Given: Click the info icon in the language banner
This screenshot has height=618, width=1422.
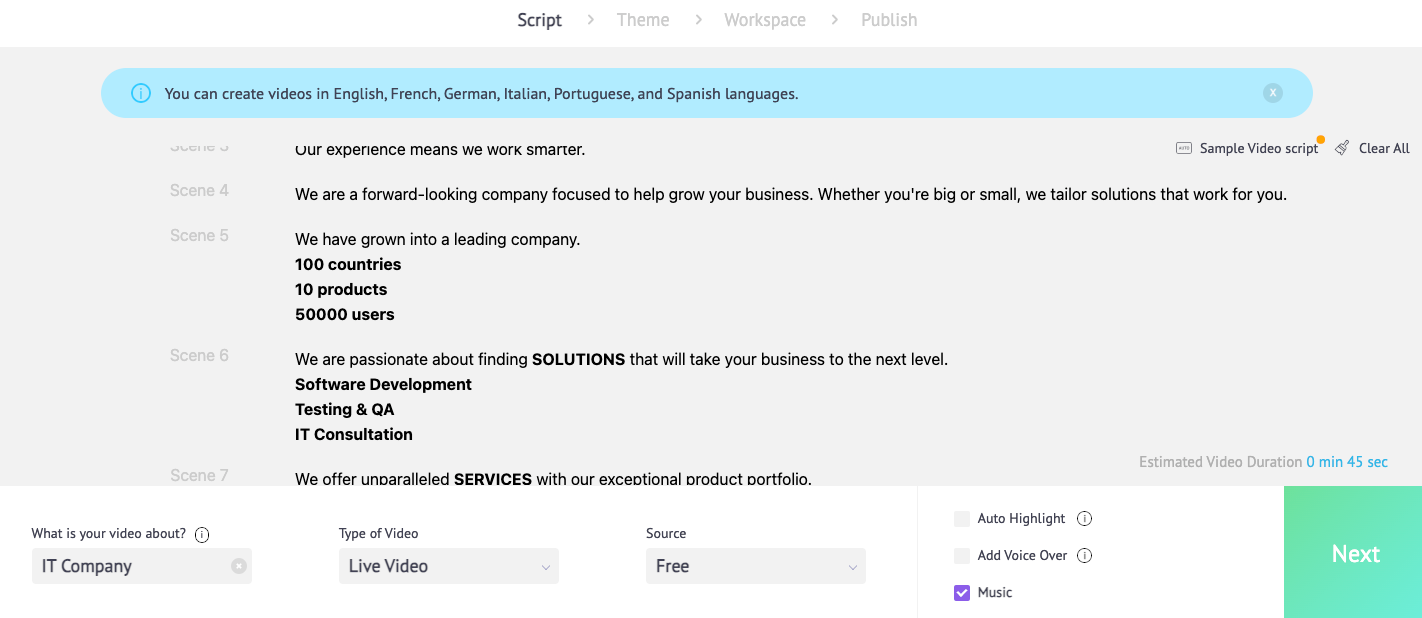Looking at the screenshot, I should click(x=141, y=93).
